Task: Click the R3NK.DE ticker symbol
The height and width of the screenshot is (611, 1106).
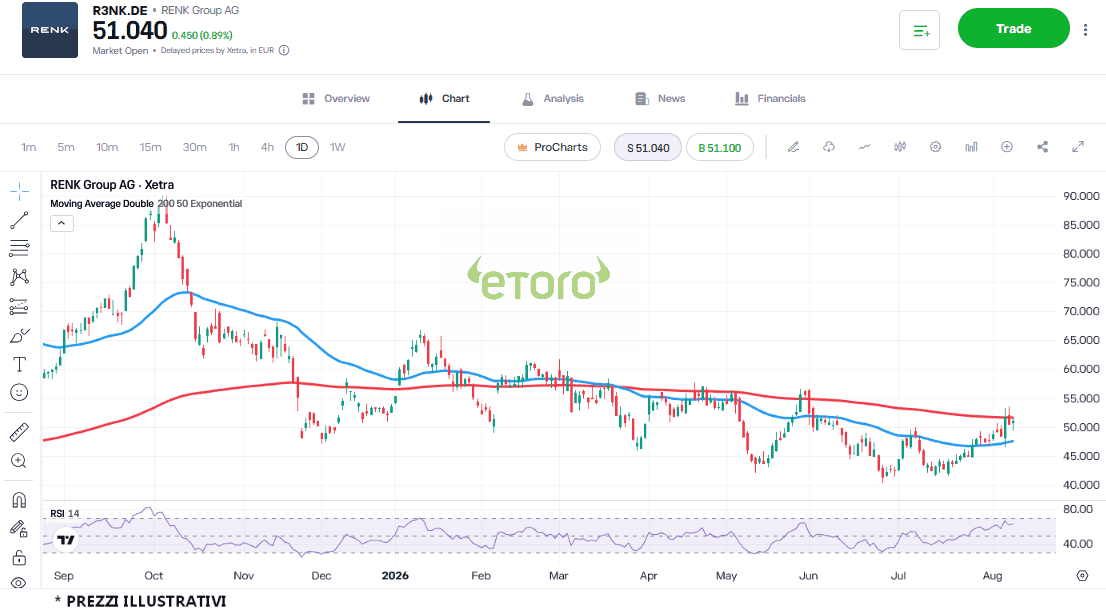Action: tap(120, 11)
